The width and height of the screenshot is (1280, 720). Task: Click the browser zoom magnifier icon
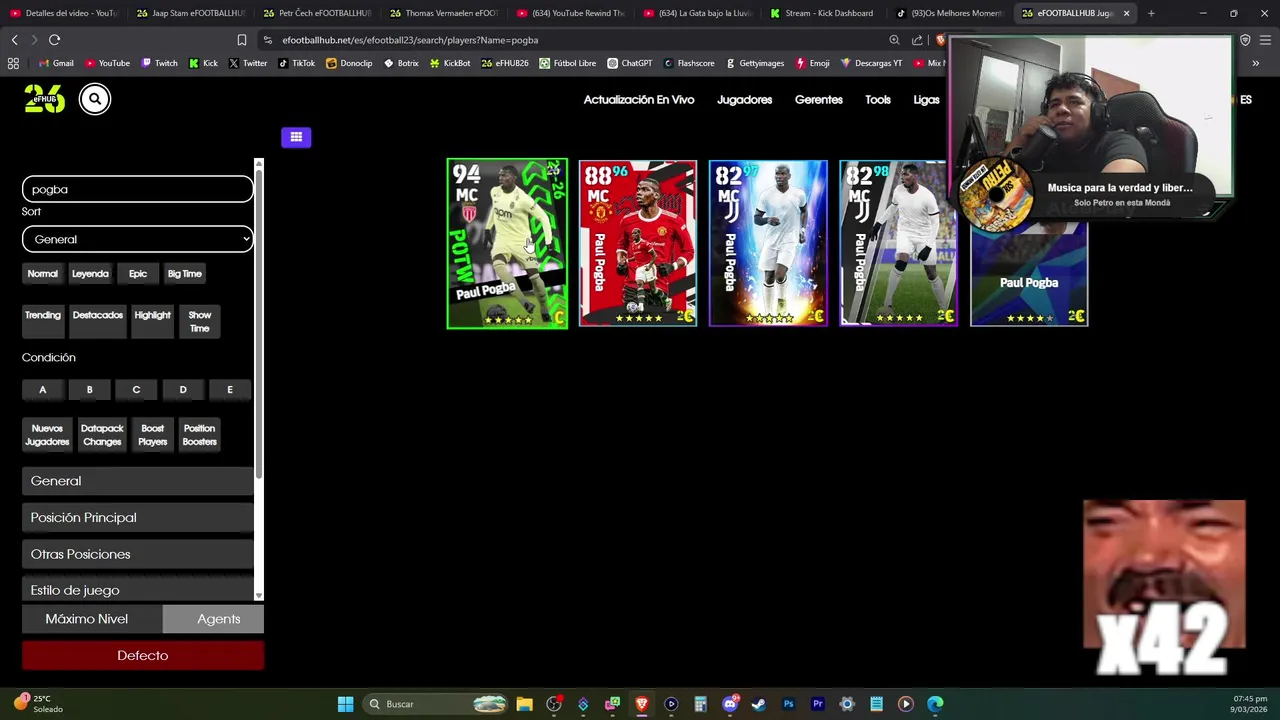[894, 40]
